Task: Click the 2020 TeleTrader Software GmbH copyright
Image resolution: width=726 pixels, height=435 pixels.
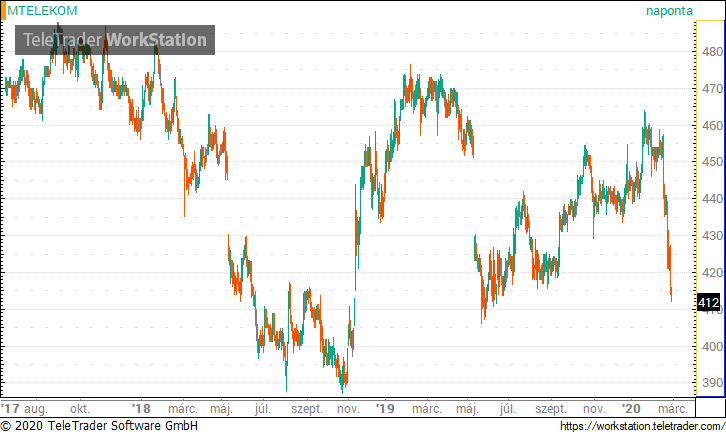Action: (99, 426)
